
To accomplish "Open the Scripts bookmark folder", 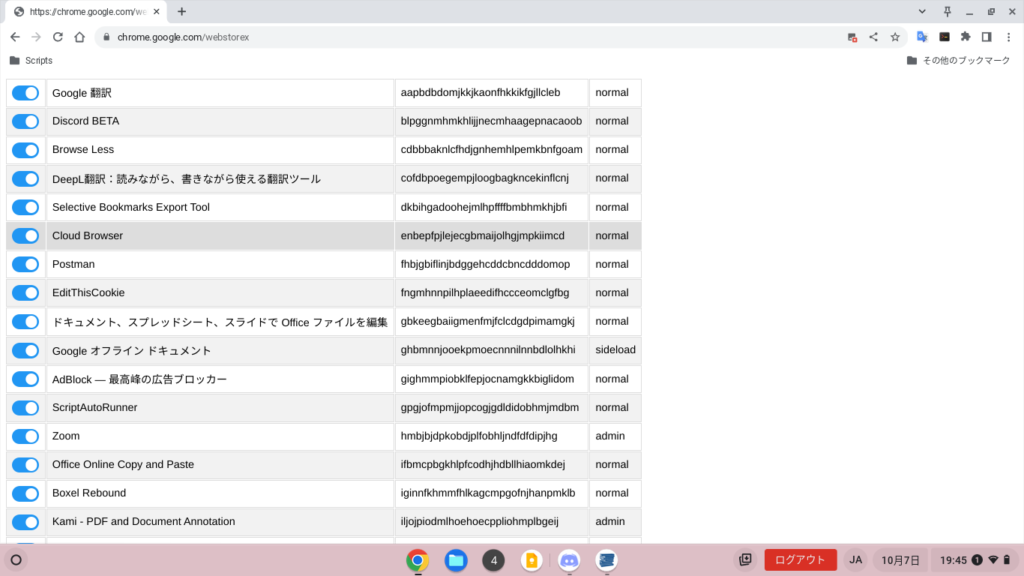I will (30, 61).
